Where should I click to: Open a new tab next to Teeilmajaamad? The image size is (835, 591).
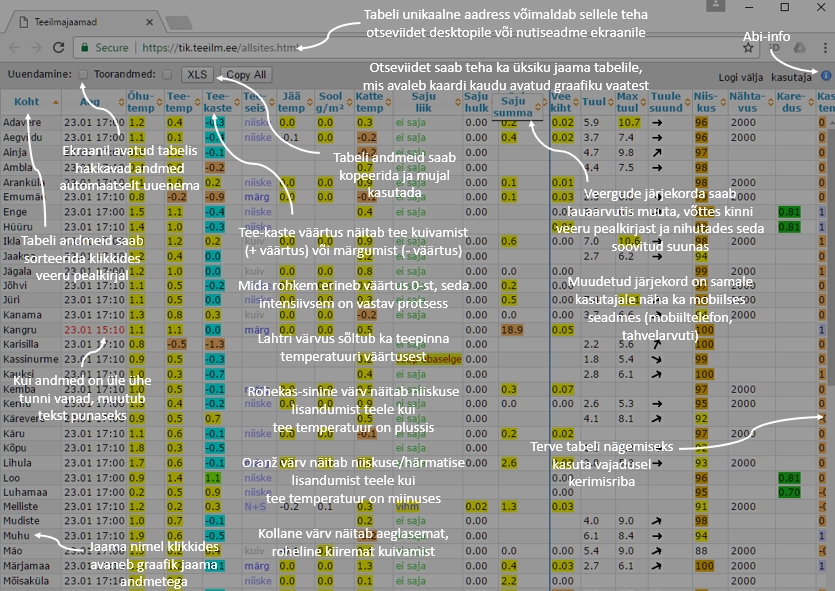[x=179, y=20]
